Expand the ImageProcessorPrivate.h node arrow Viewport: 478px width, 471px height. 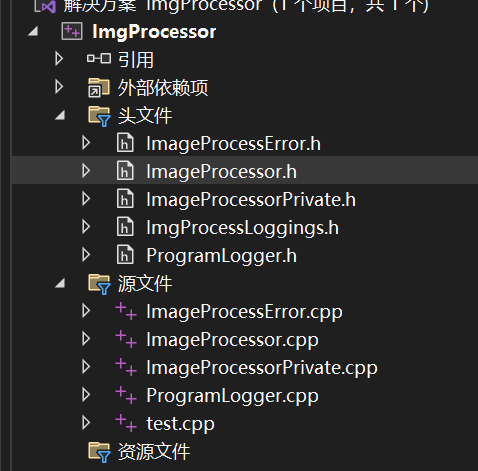click(86, 199)
